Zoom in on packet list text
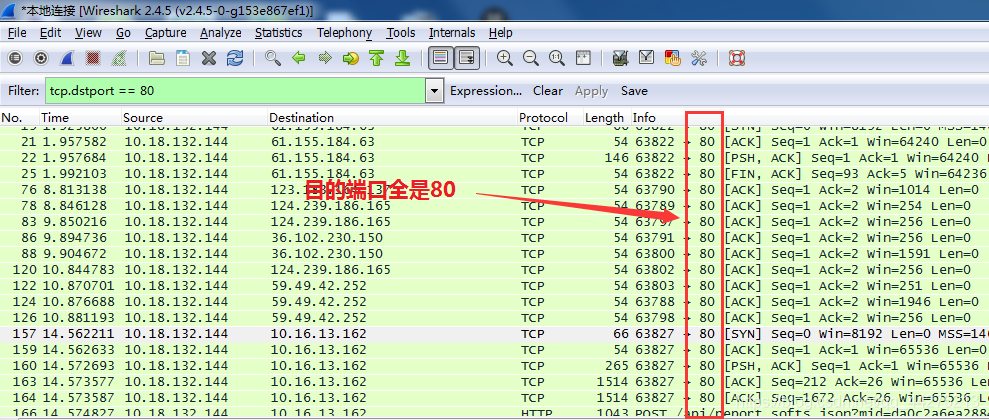The image size is (989, 420). (x=504, y=59)
